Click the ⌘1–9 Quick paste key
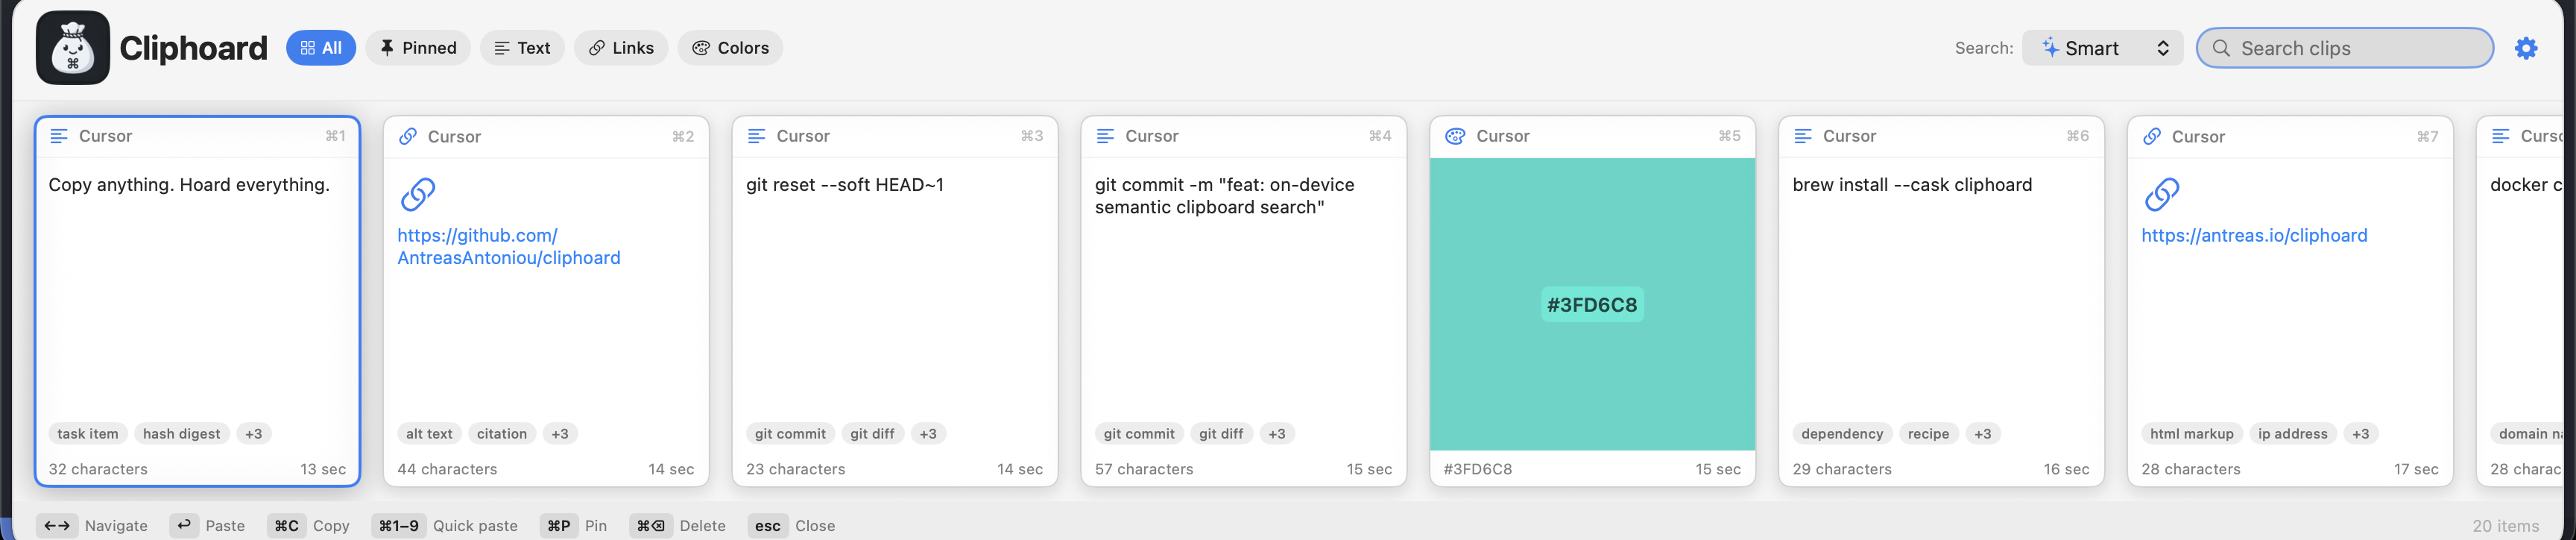 tap(398, 525)
